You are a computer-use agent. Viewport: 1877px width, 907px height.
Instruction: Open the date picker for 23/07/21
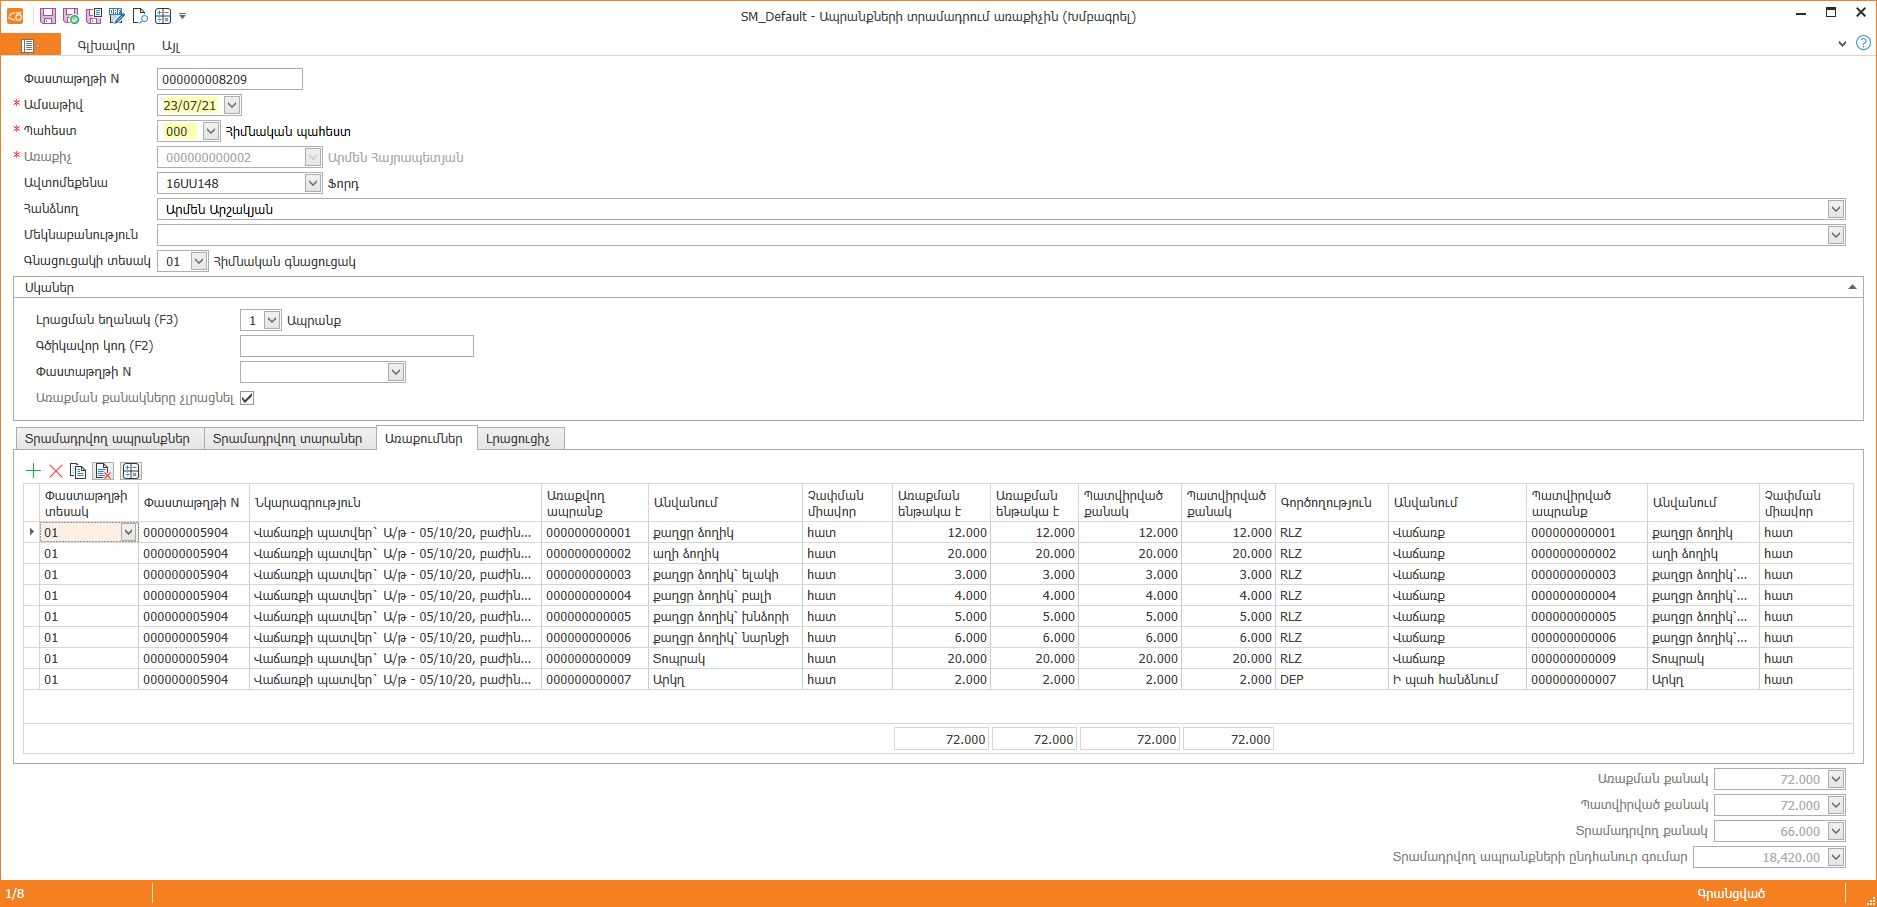pyautogui.click(x=232, y=105)
